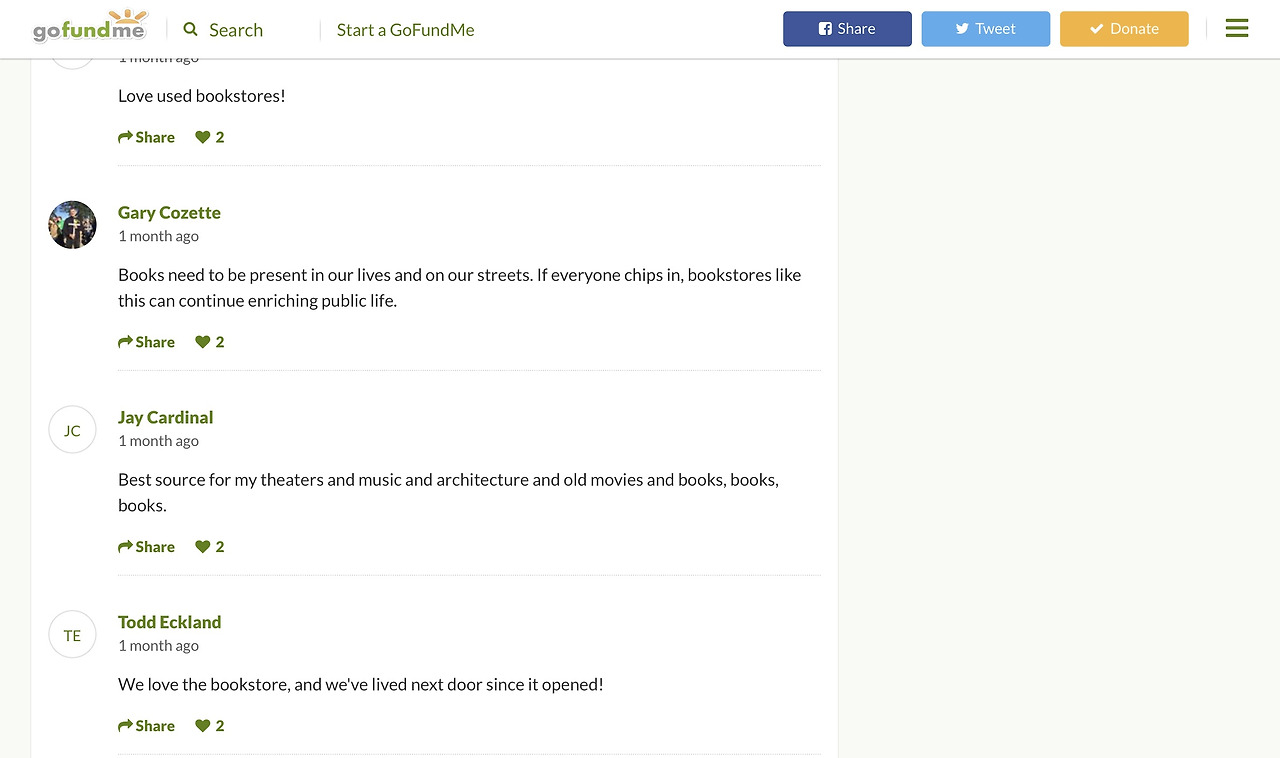Open Jay Cardinal's name link
Image resolution: width=1280 pixels, height=758 pixels.
[x=165, y=417]
